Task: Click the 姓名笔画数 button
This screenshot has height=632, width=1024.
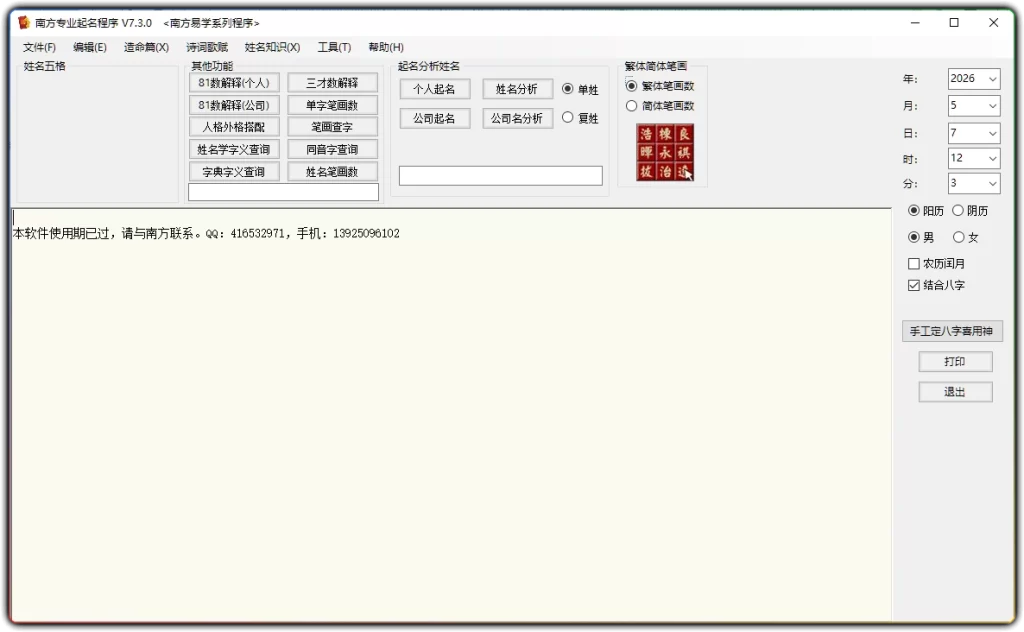Action: (x=332, y=172)
